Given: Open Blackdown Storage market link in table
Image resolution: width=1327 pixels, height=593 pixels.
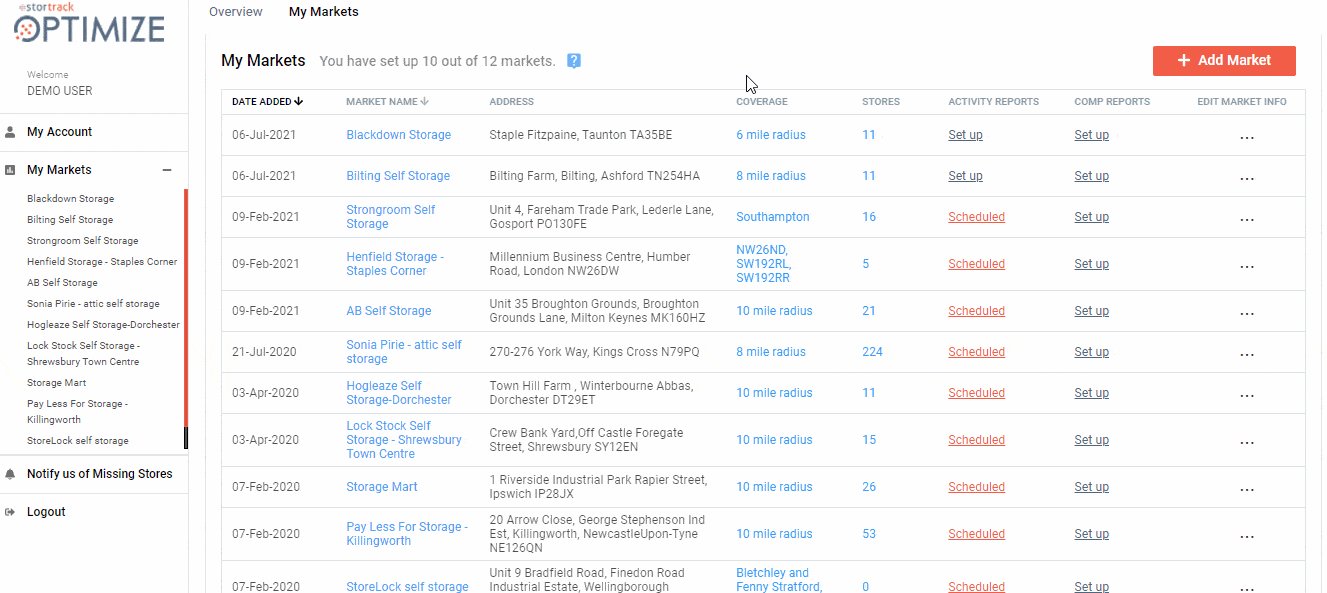Looking at the screenshot, I should click(x=399, y=135).
